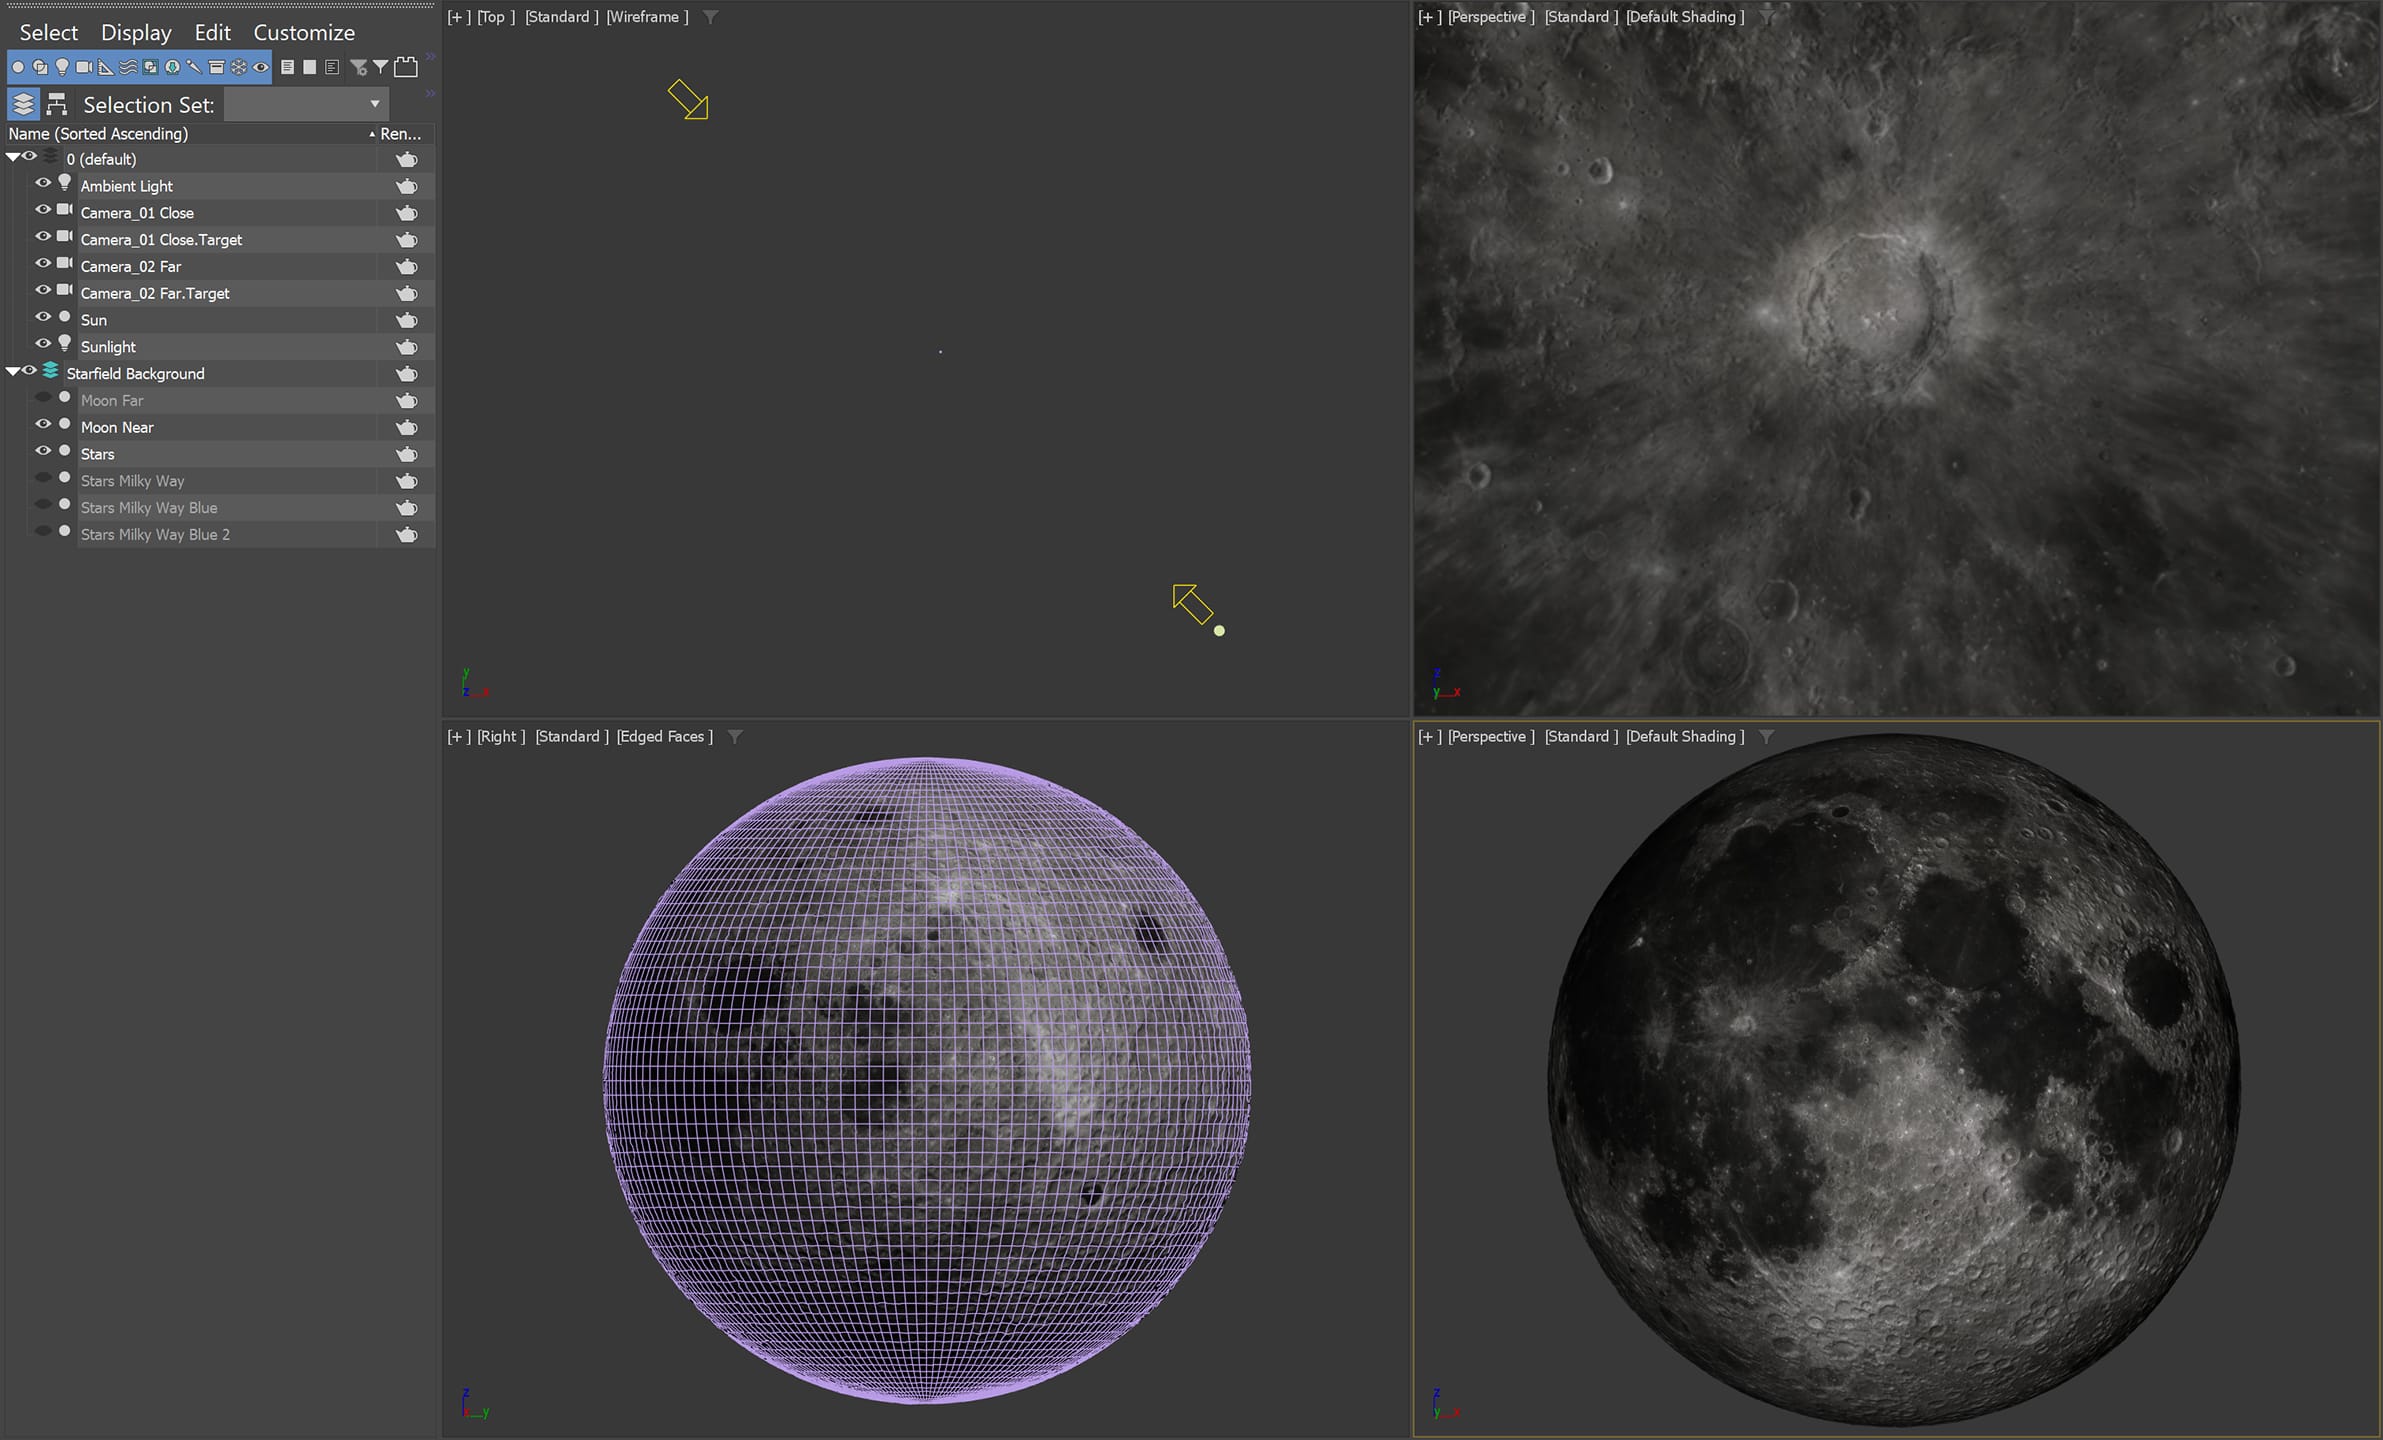Collapse the 0 (default) layer tree

12,157
